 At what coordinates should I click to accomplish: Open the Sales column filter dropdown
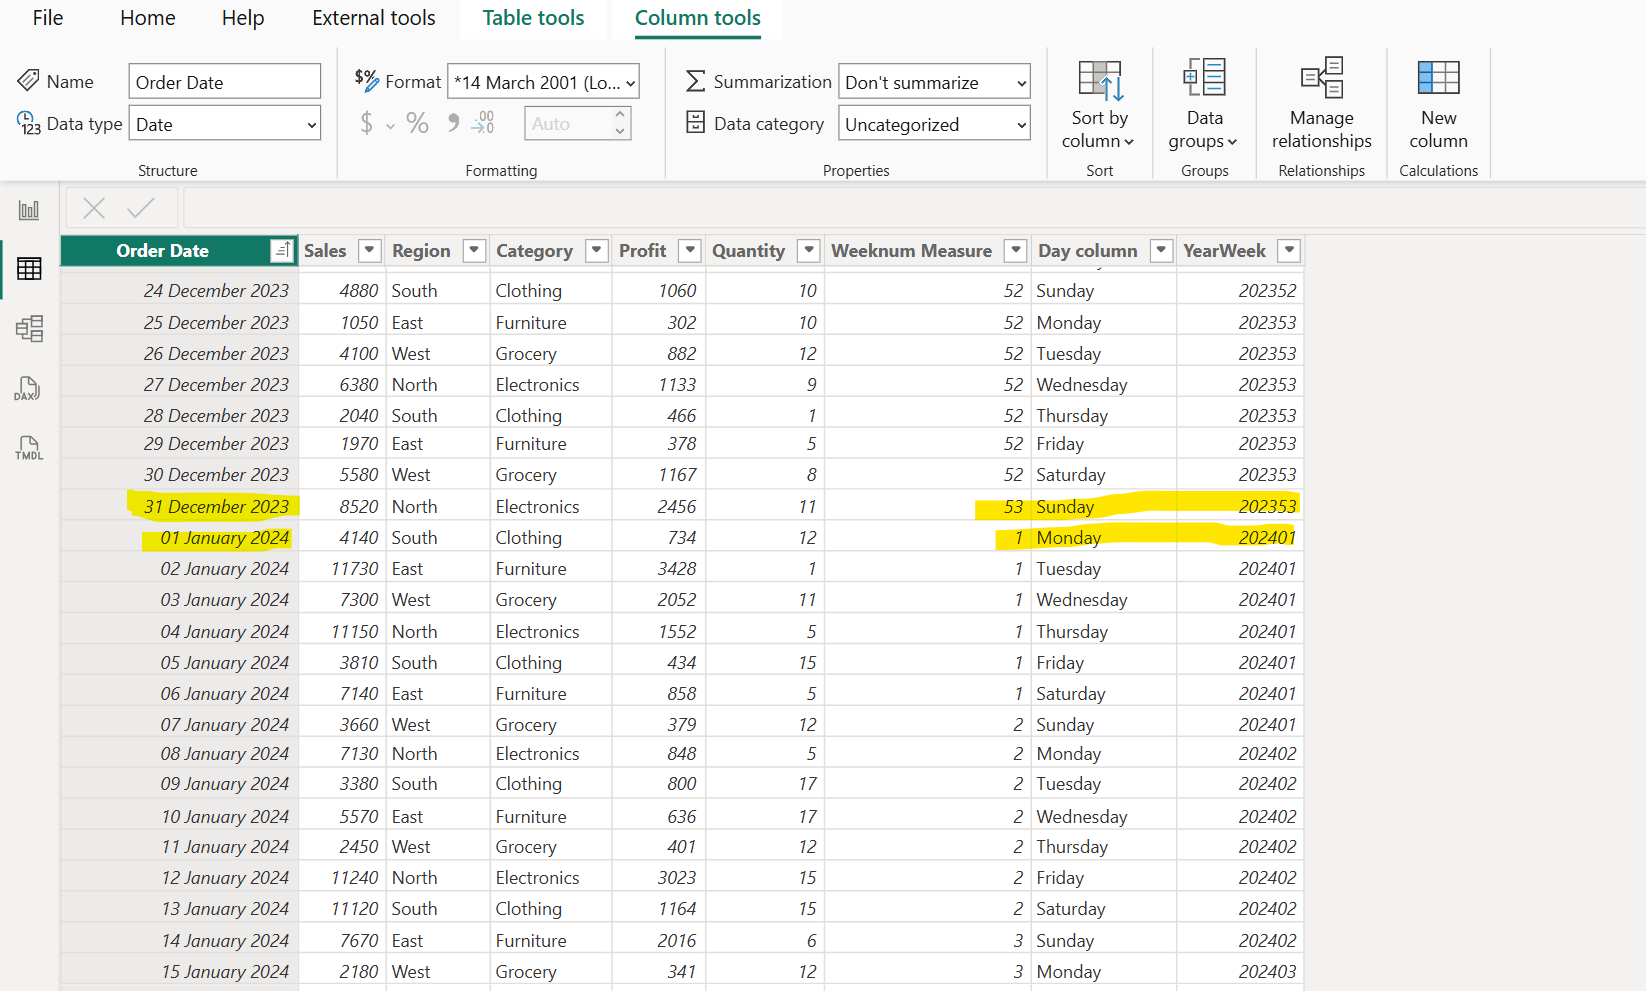369,250
